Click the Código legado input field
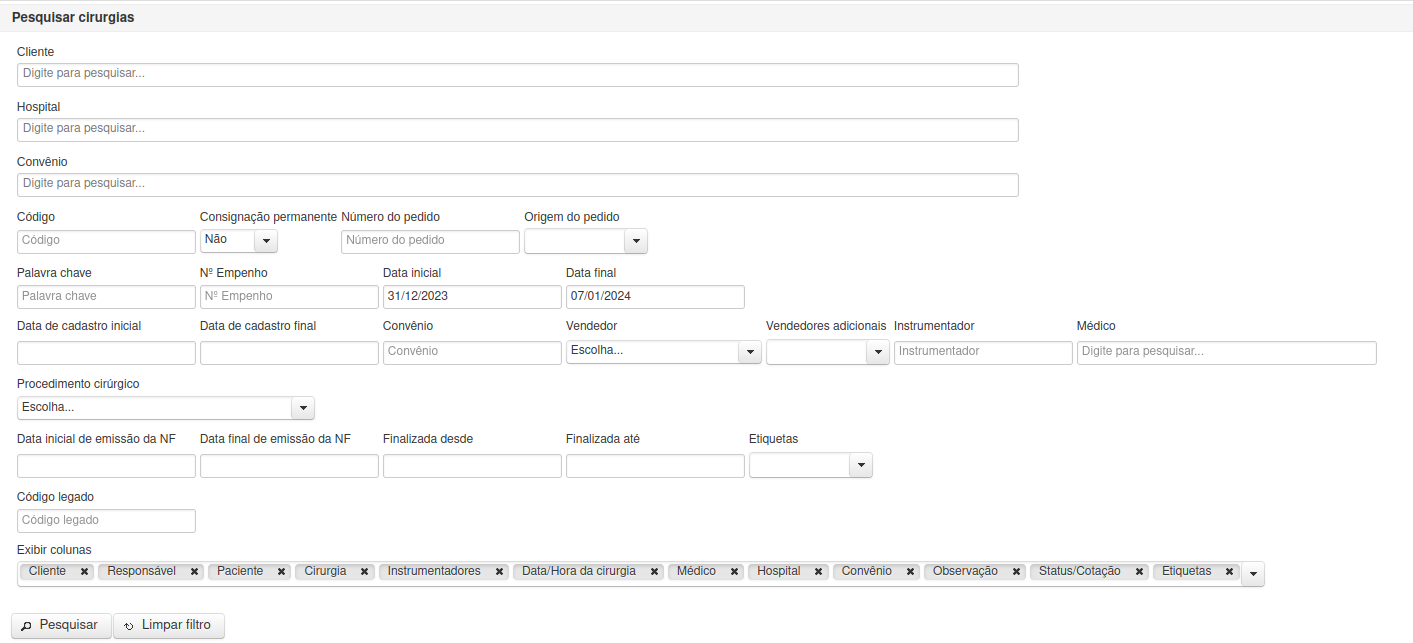The width and height of the screenshot is (1413, 643). tap(106, 521)
